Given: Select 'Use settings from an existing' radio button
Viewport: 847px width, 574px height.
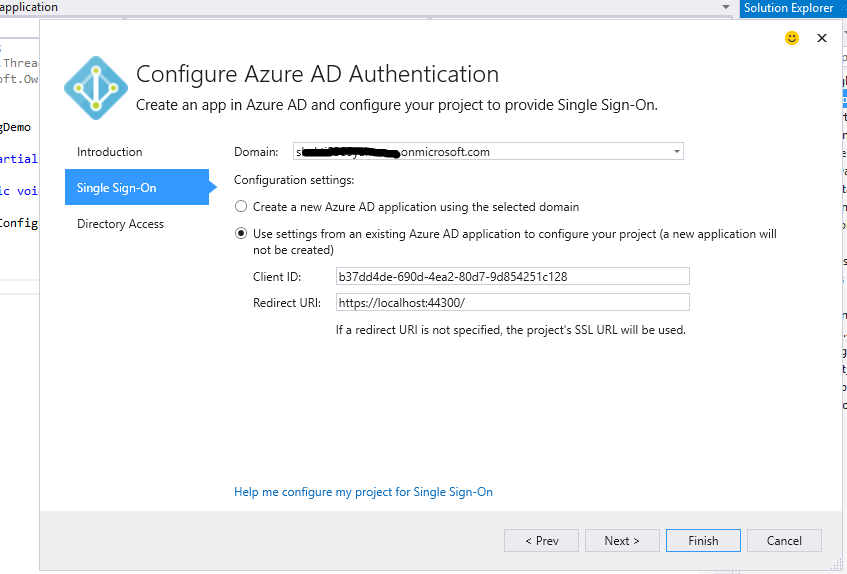Looking at the screenshot, I should point(240,234).
